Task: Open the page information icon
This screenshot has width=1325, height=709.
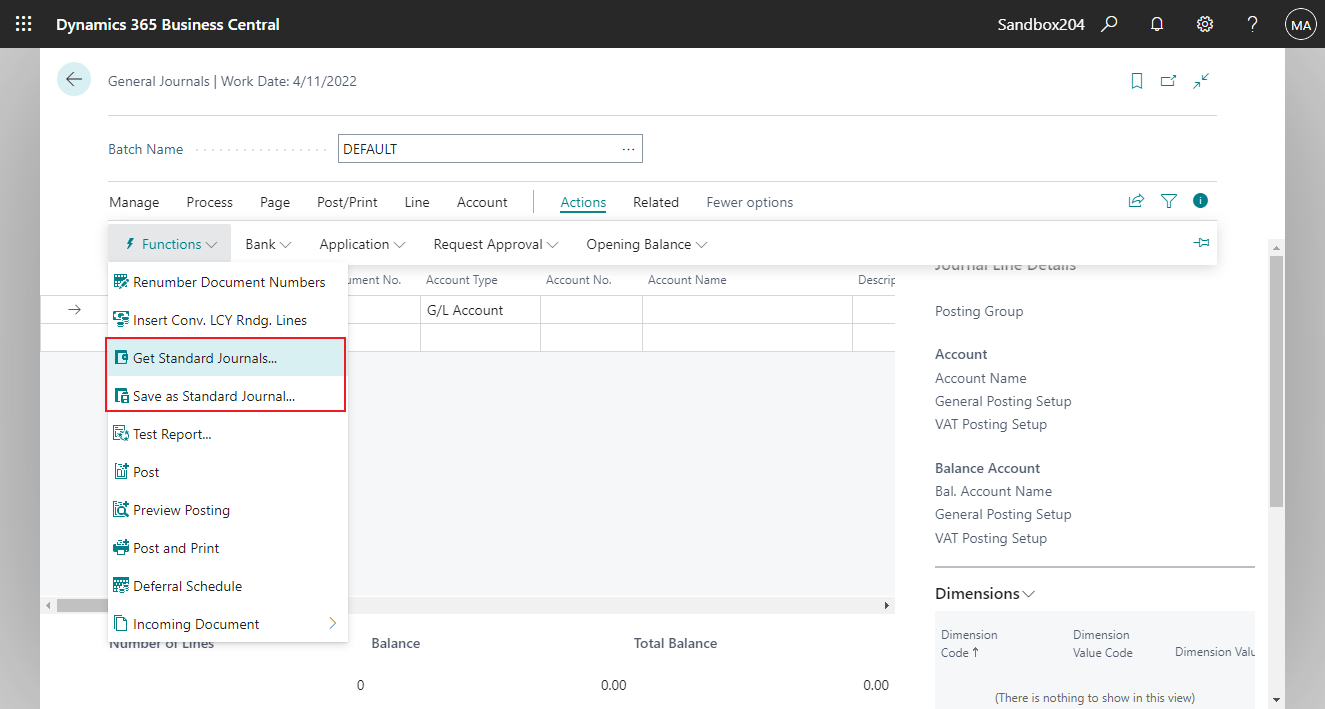Action: click(1200, 200)
